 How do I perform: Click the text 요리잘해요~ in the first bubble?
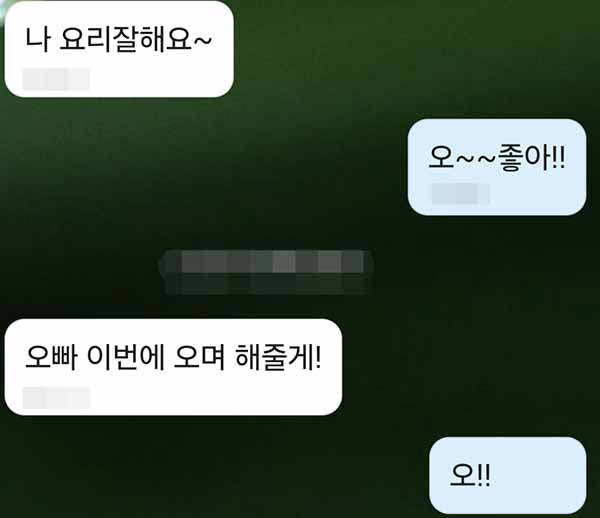click(x=135, y=39)
